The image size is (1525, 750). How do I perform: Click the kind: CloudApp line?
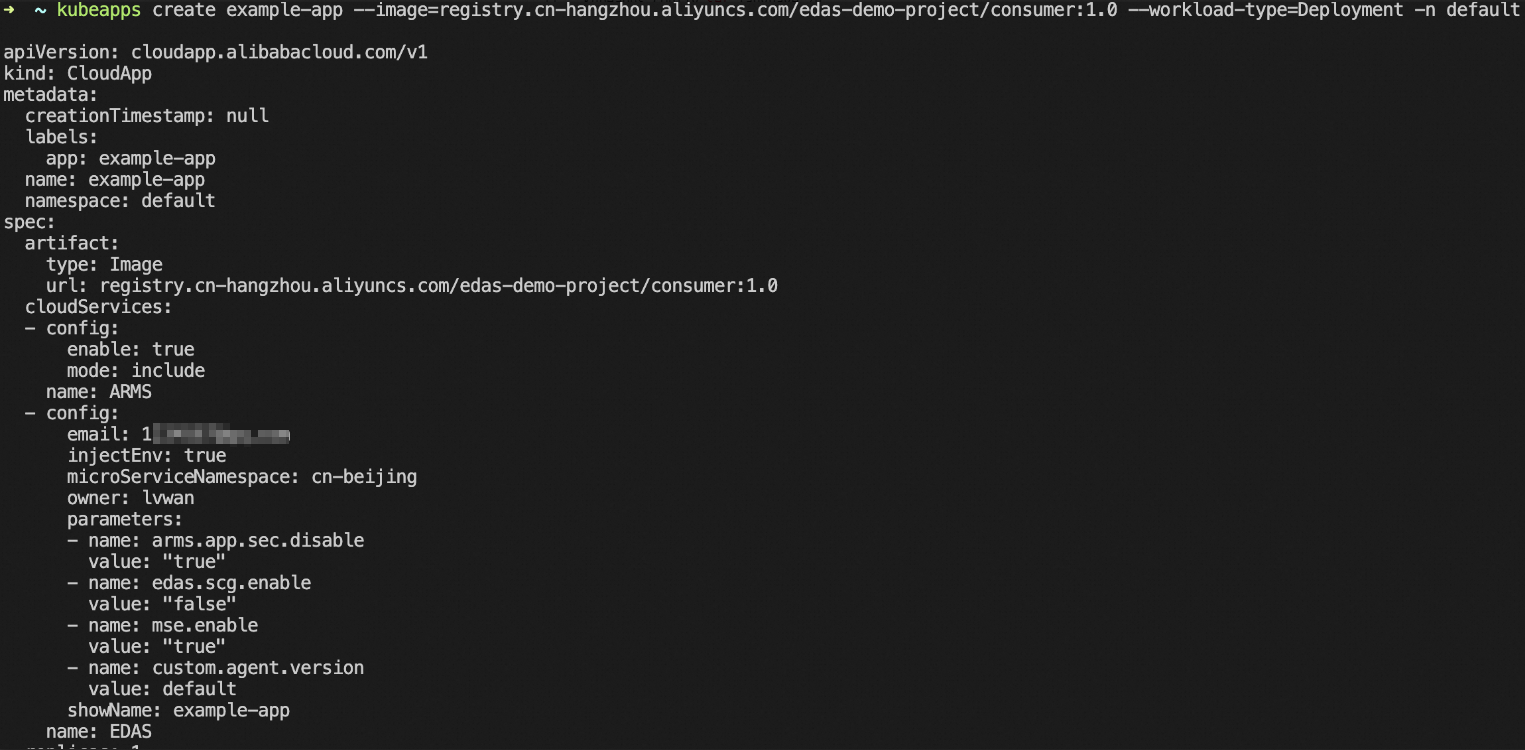click(78, 73)
